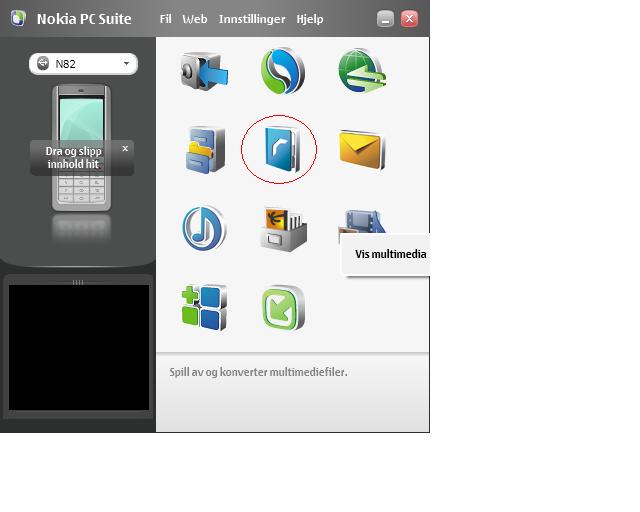Open the Innstillinger menu
This screenshot has width=640, height=512.
pos(252,19)
